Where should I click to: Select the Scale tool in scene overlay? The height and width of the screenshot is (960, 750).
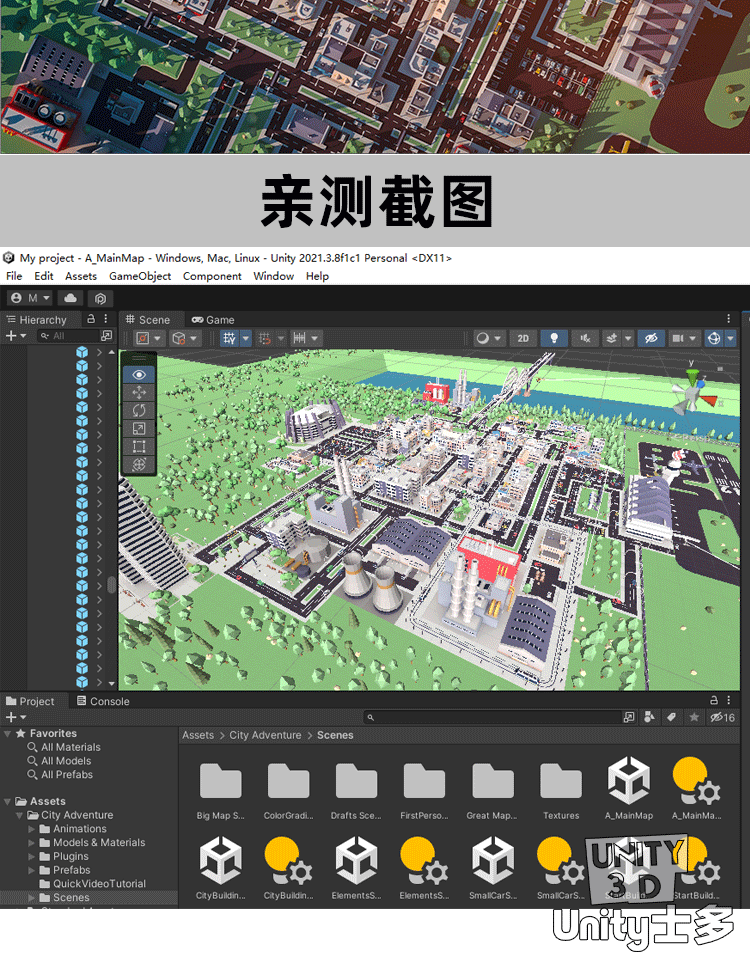tap(139, 429)
